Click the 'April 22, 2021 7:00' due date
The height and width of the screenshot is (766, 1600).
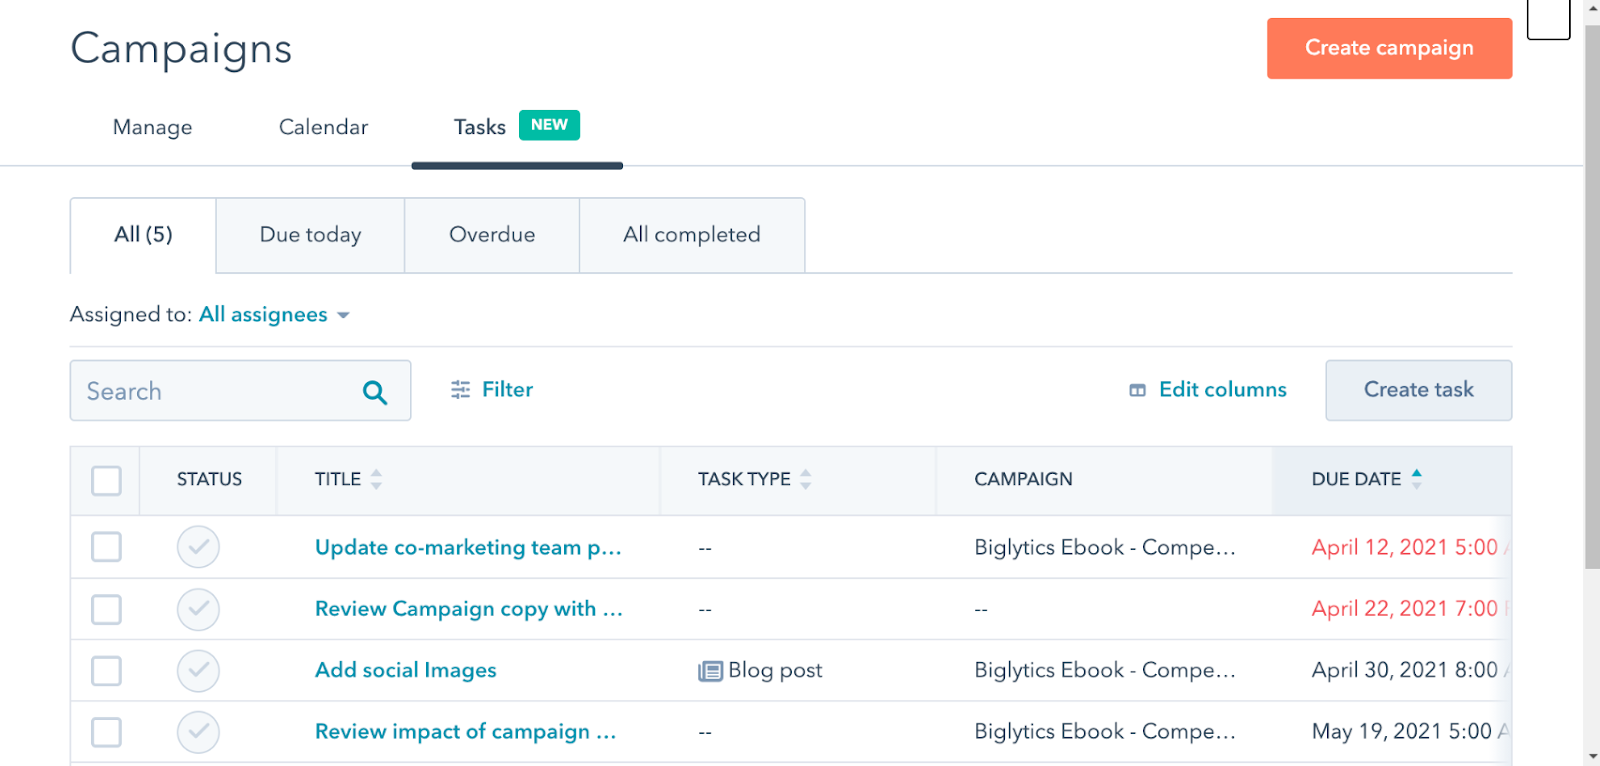(1404, 609)
